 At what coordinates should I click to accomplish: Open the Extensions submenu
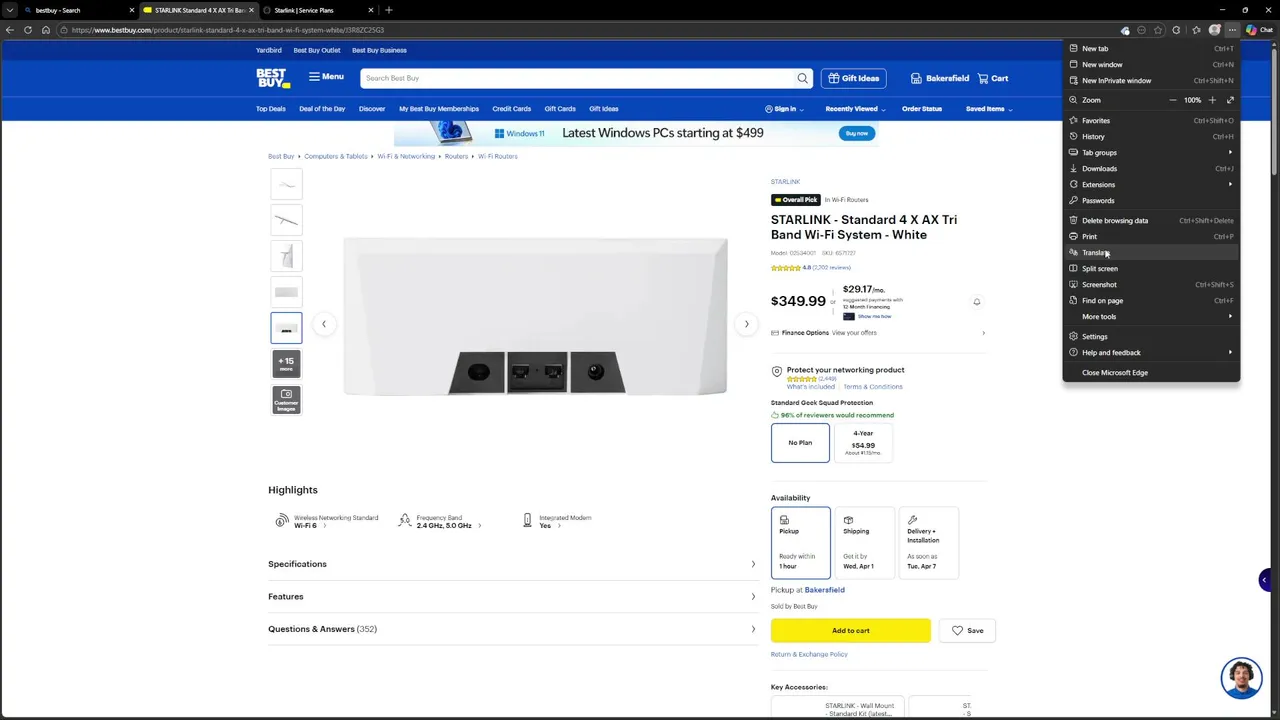click(x=1151, y=184)
